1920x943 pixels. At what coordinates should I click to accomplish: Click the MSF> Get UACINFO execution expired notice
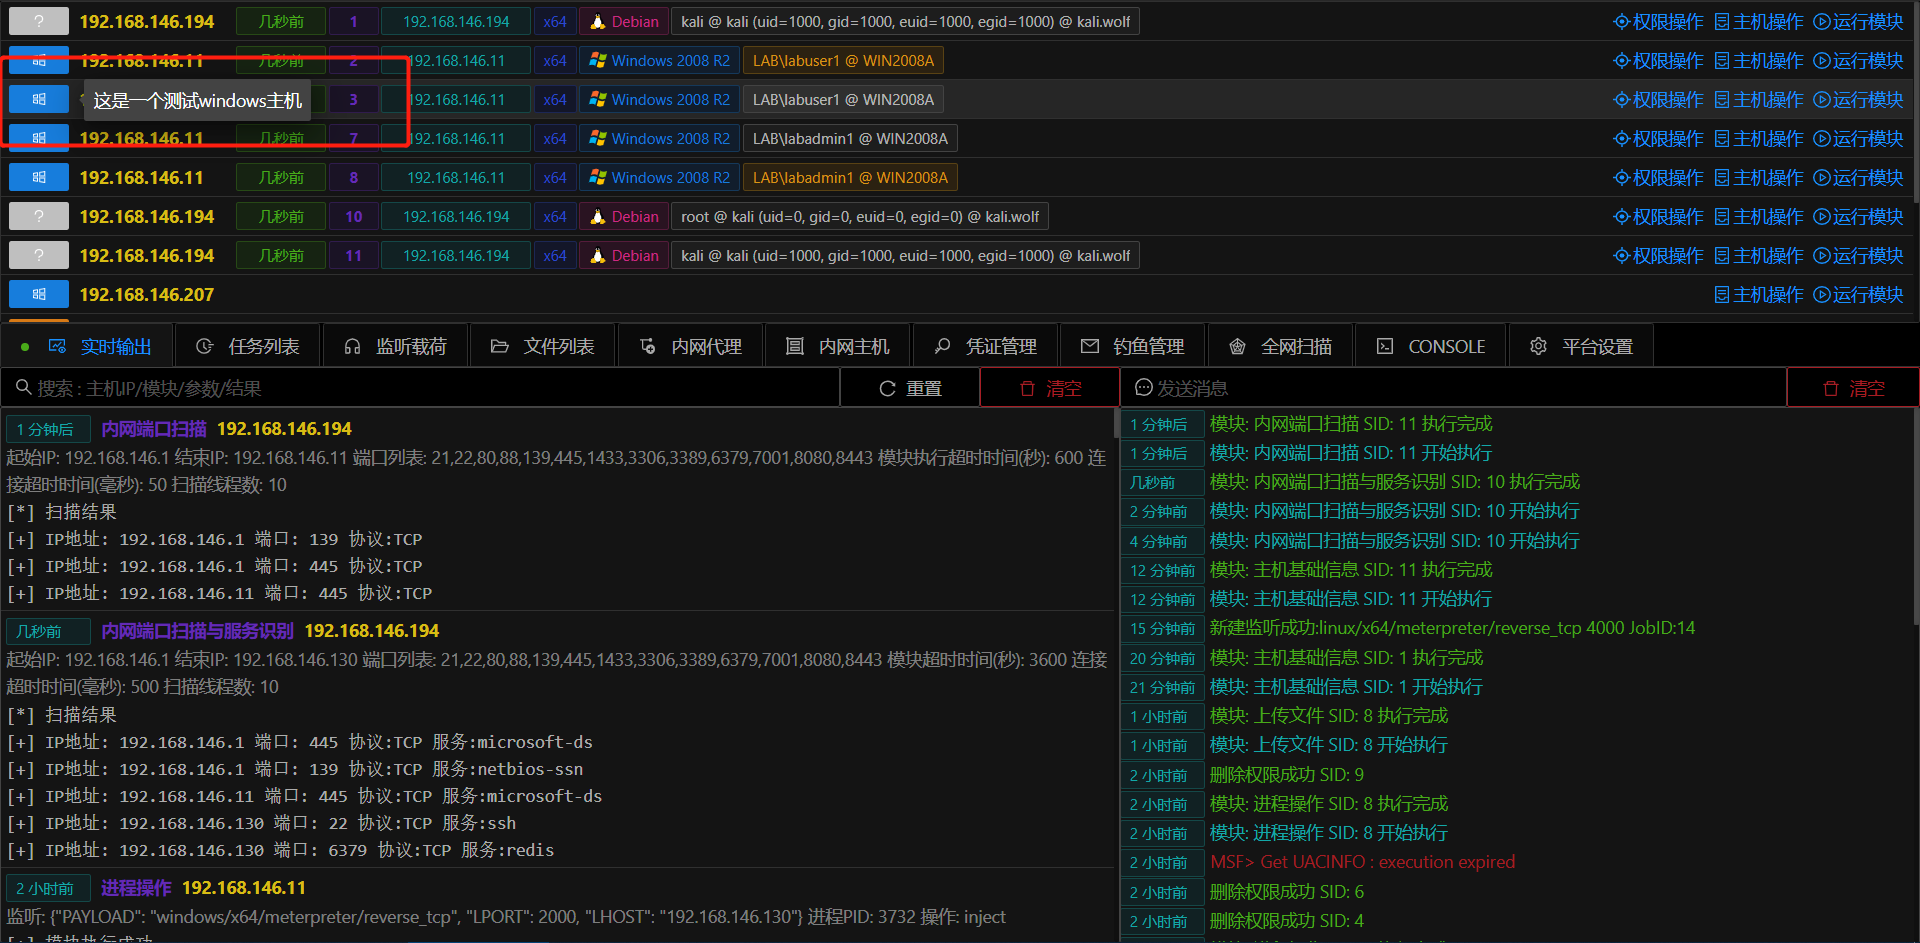1362,862
